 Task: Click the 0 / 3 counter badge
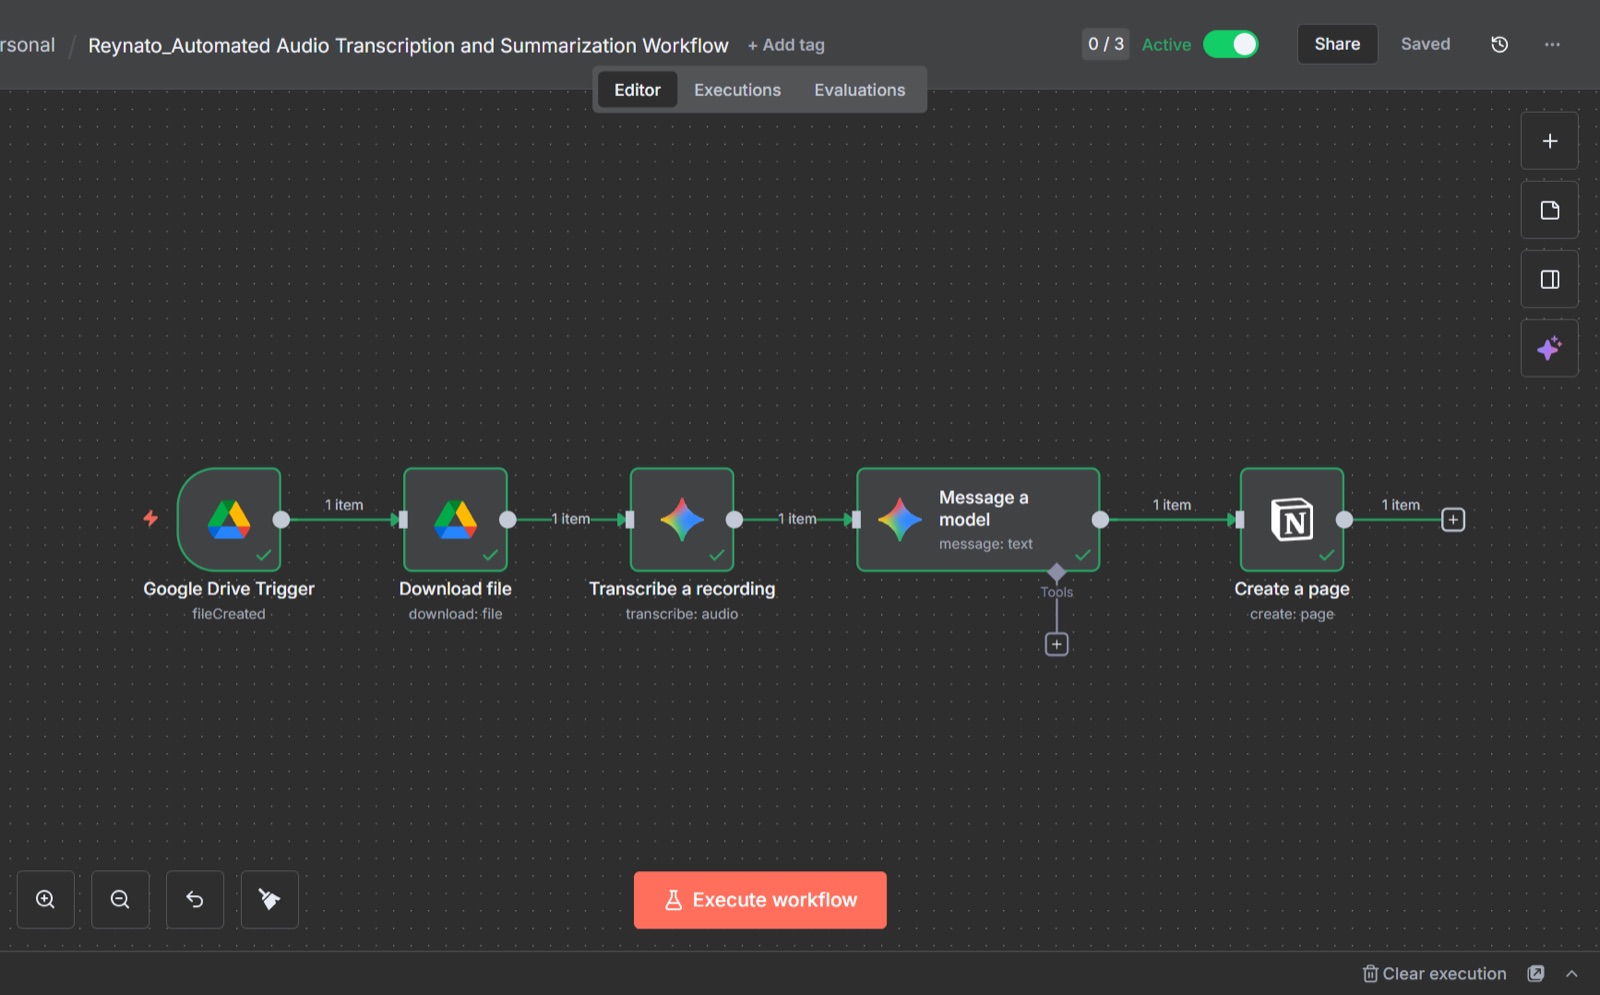[x=1106, y=44]
